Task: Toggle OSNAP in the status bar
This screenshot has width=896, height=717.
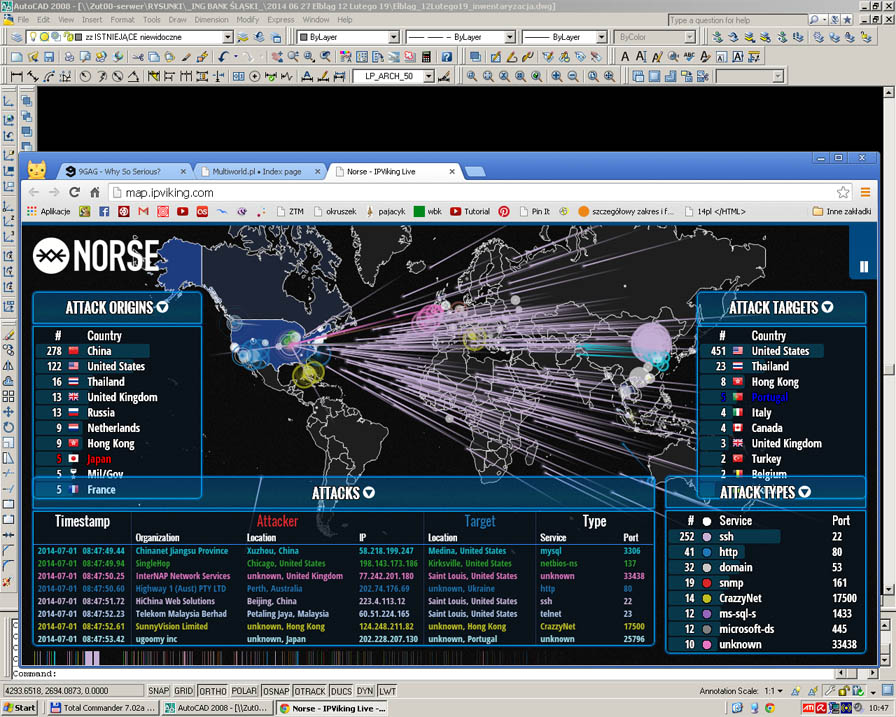Action: (276, 691)
